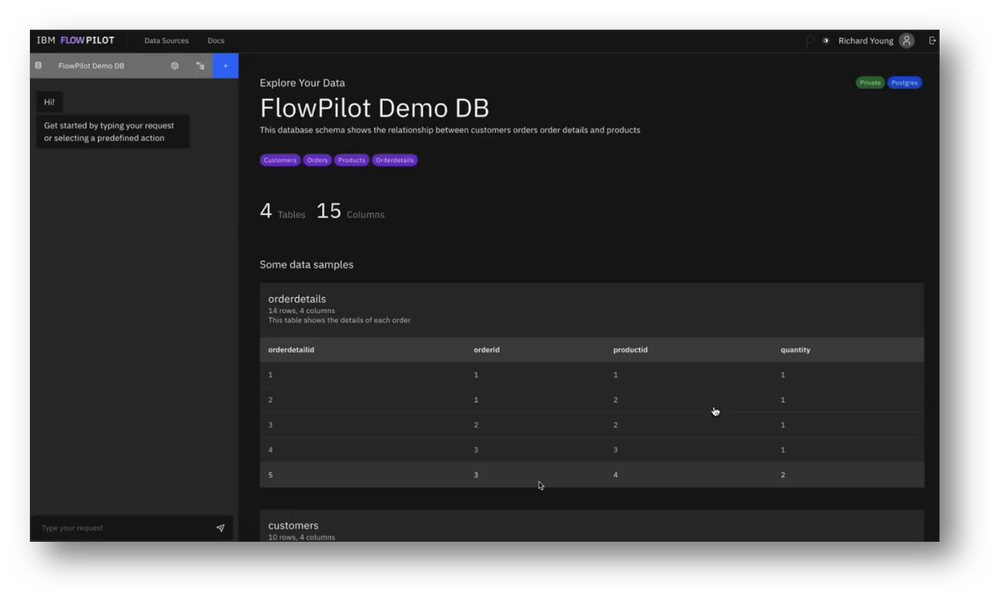Click the '15 Columns' count
The height and width of the screenshot is (602, 1000).
[350, 211]
